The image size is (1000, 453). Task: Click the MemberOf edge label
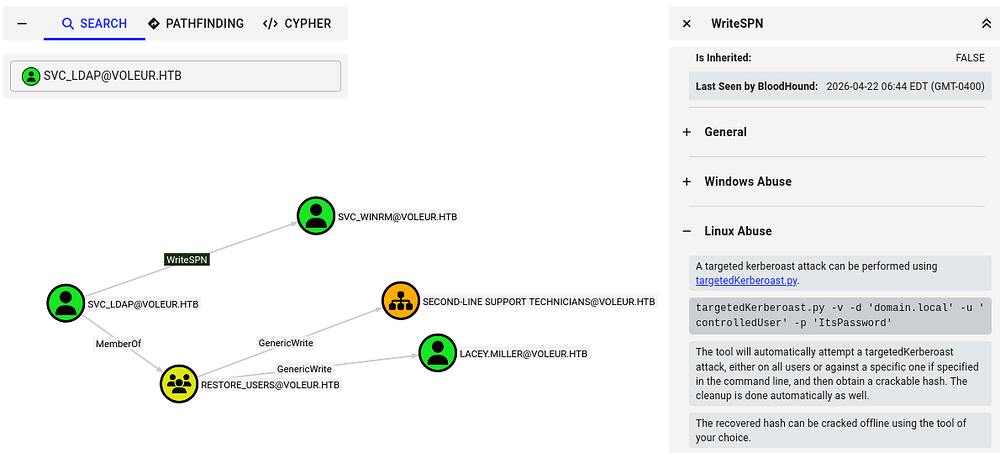pos(118,343)
